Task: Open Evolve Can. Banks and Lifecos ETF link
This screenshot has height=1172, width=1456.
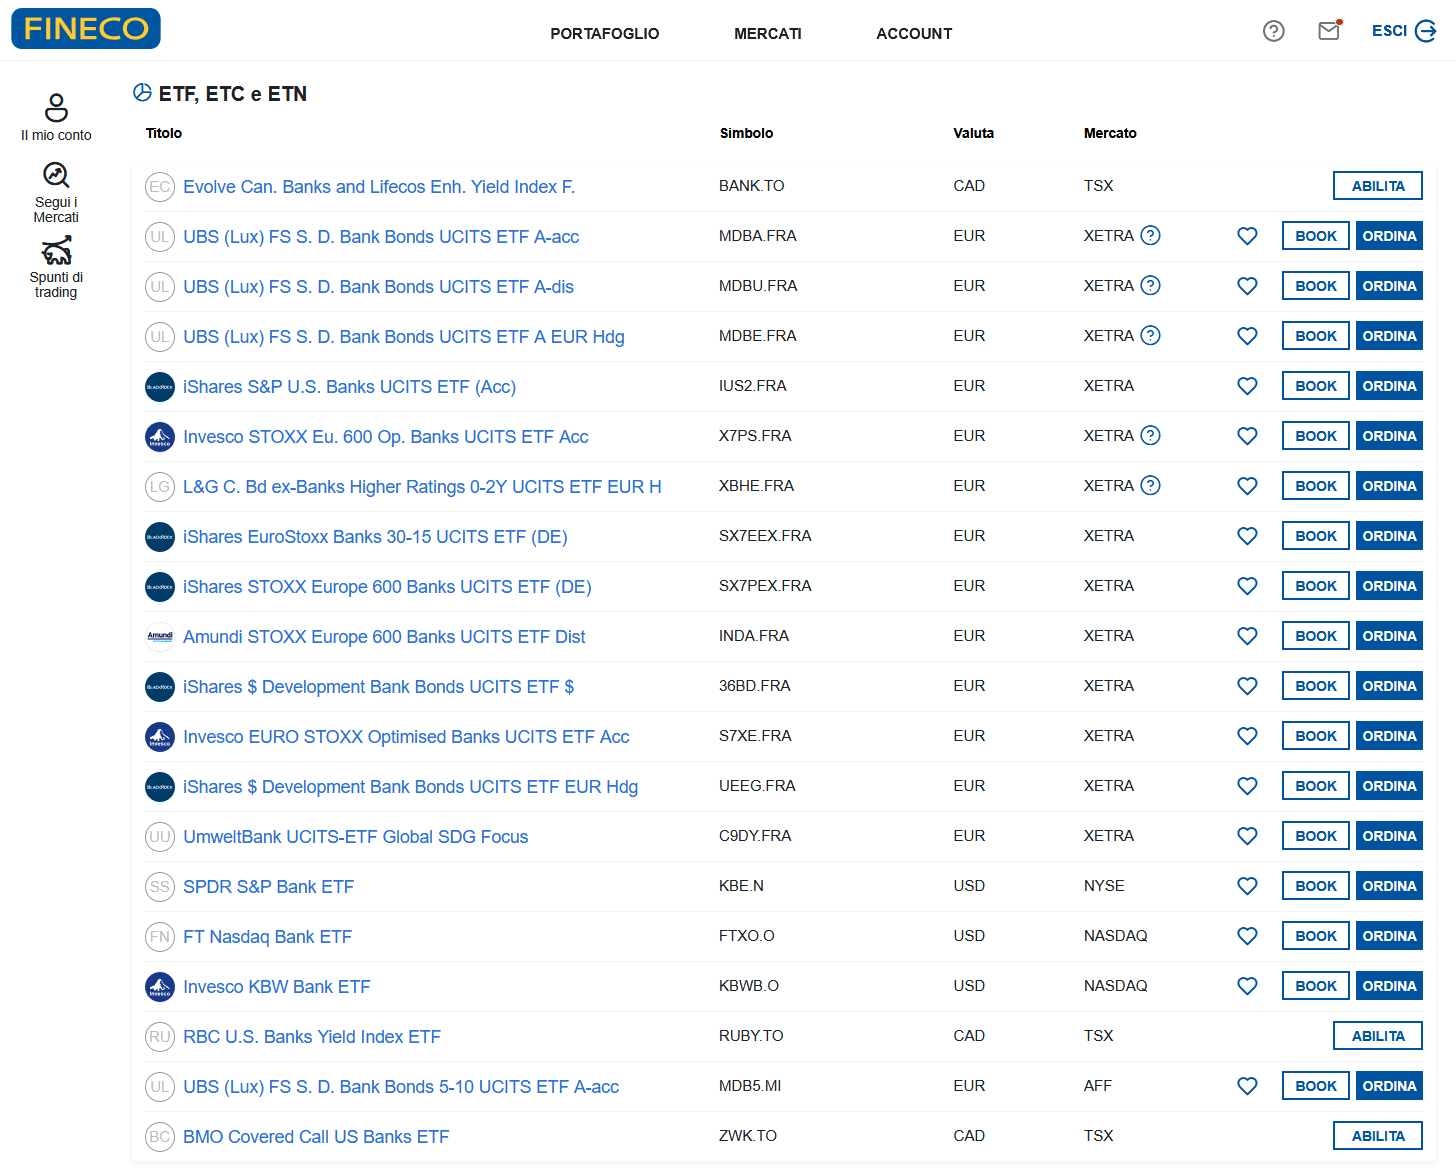Action: 379,187
